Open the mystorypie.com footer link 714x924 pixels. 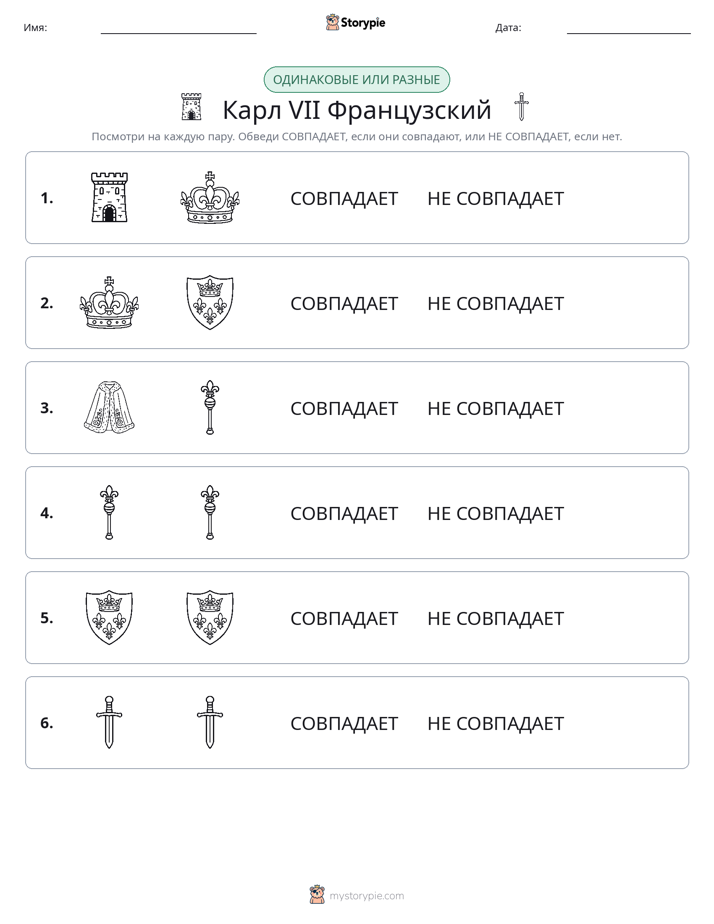coord(366,896)
